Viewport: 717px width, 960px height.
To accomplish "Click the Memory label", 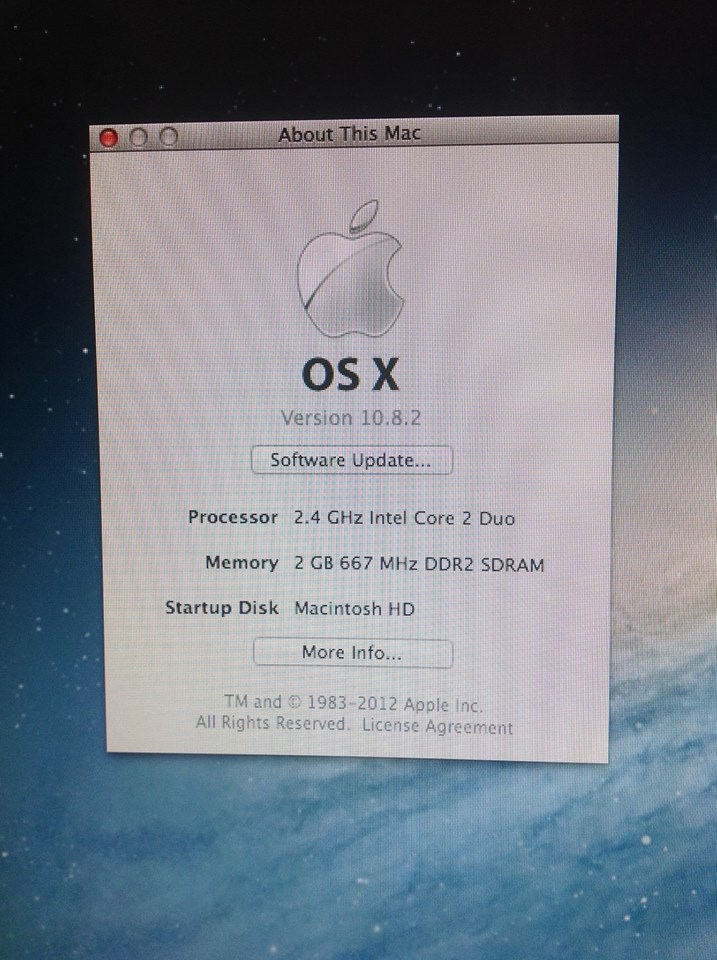I will [x=242, y=563].
